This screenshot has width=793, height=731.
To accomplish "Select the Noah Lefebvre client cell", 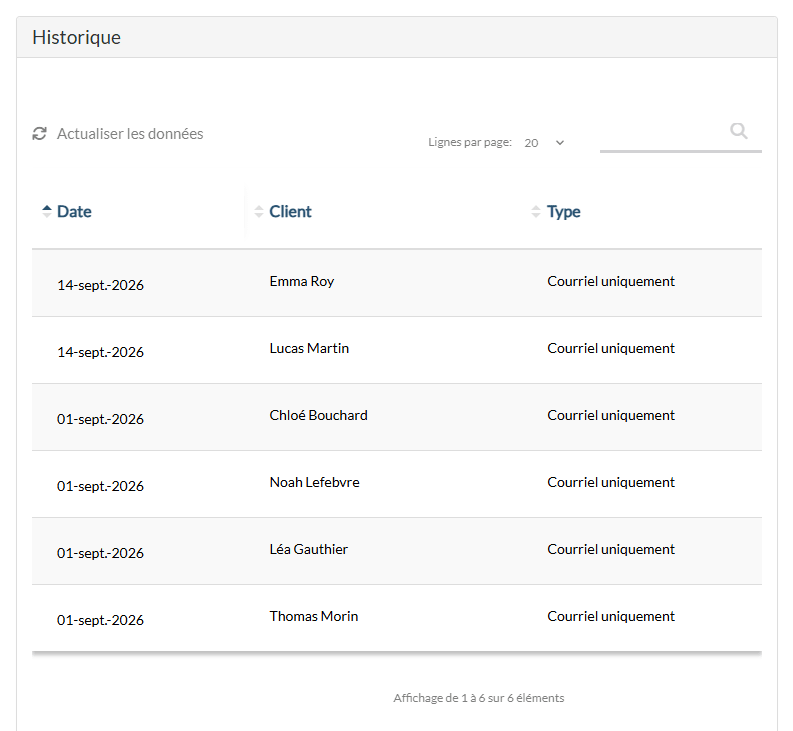I will (315, 482).
